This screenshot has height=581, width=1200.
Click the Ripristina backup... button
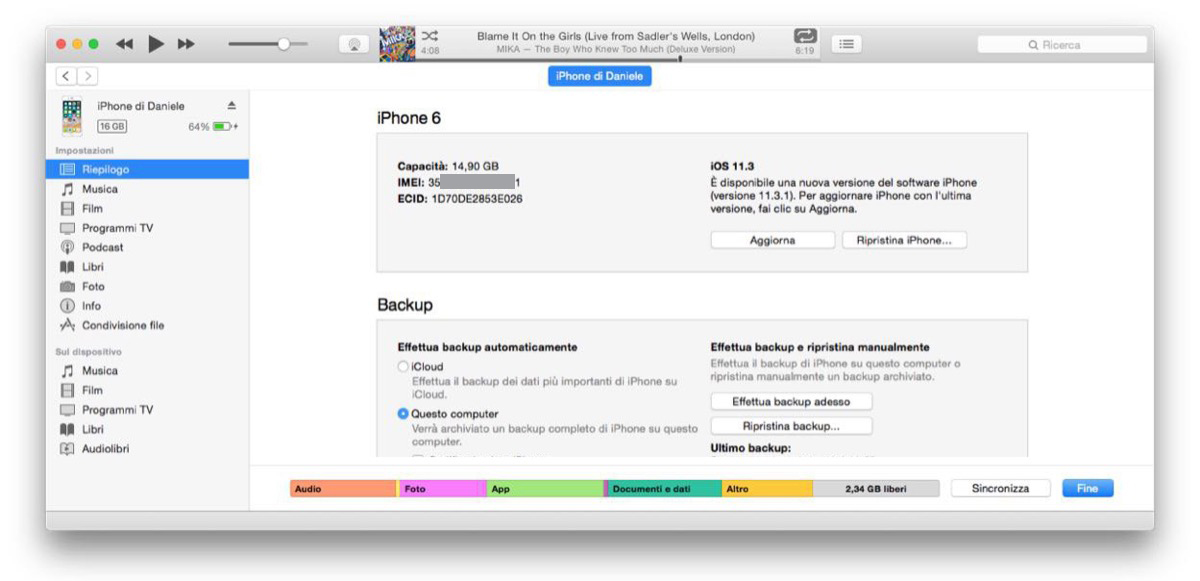[x=791, y=426]
